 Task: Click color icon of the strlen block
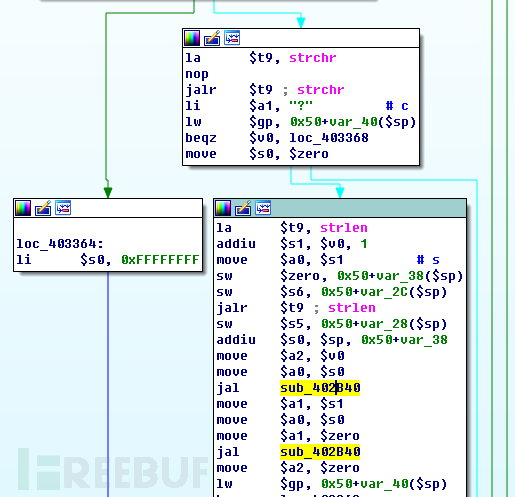coord(223,208)
